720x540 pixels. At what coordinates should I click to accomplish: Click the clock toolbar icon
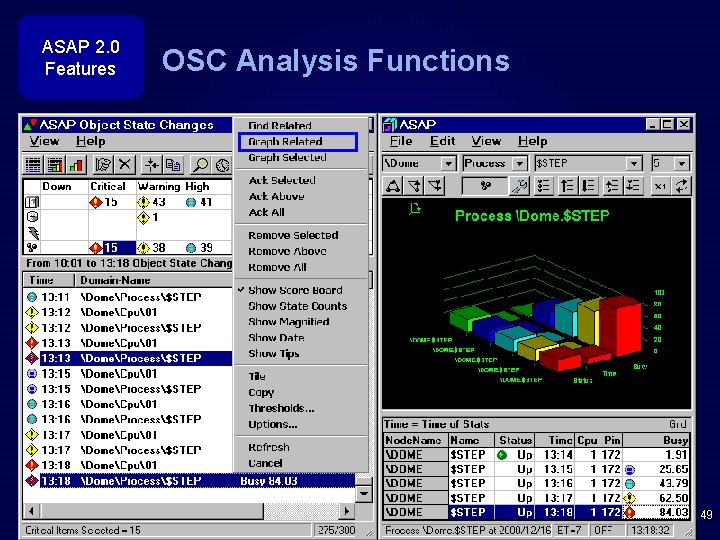[222, 164]
